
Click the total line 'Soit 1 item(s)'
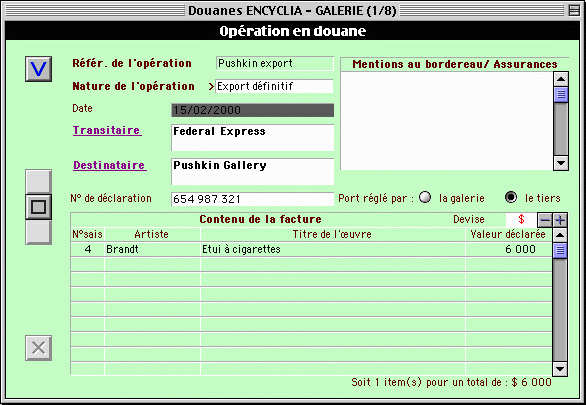[x=451, y=382]
